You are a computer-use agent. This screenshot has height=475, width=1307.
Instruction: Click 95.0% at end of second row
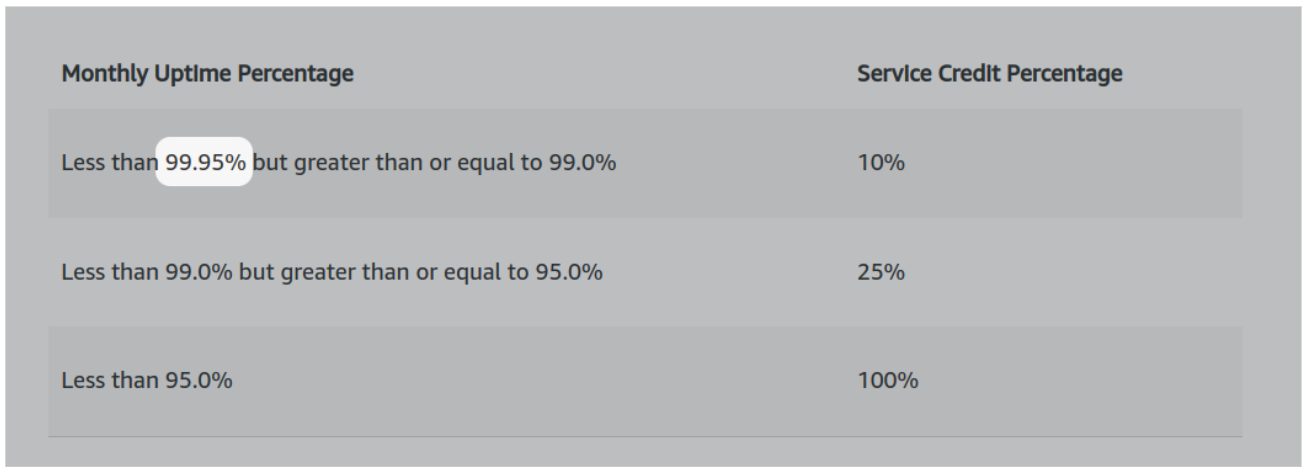[568, 271]
